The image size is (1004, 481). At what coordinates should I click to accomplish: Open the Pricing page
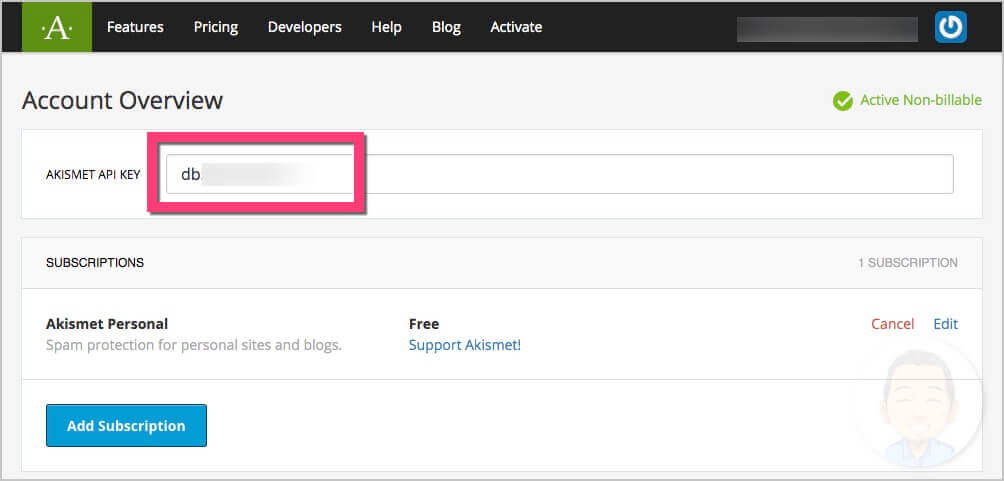click(216, 27)
